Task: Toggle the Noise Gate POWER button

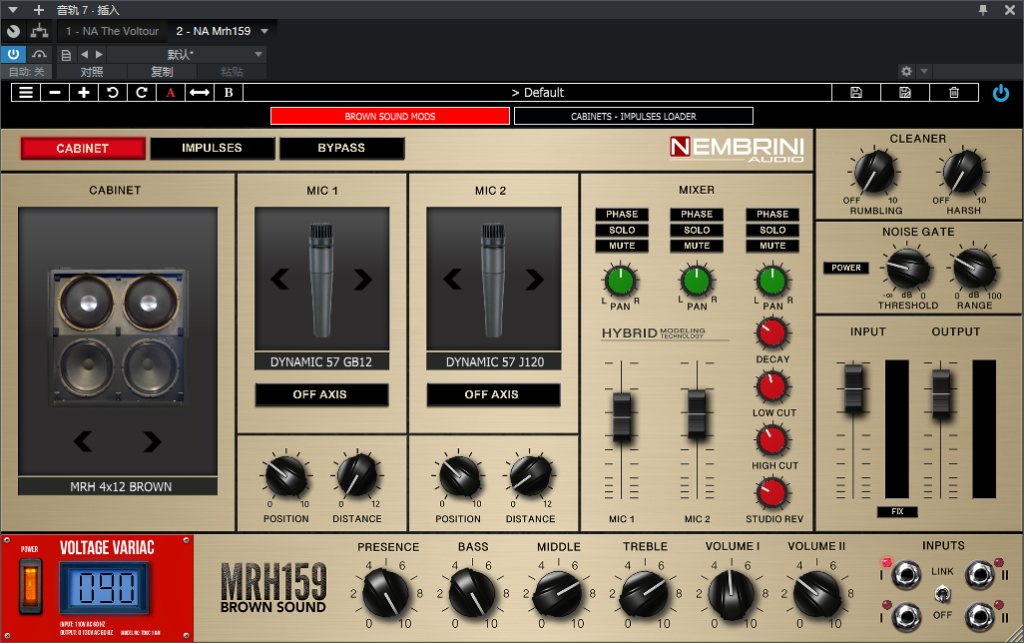Action: (x=846, y=268)
